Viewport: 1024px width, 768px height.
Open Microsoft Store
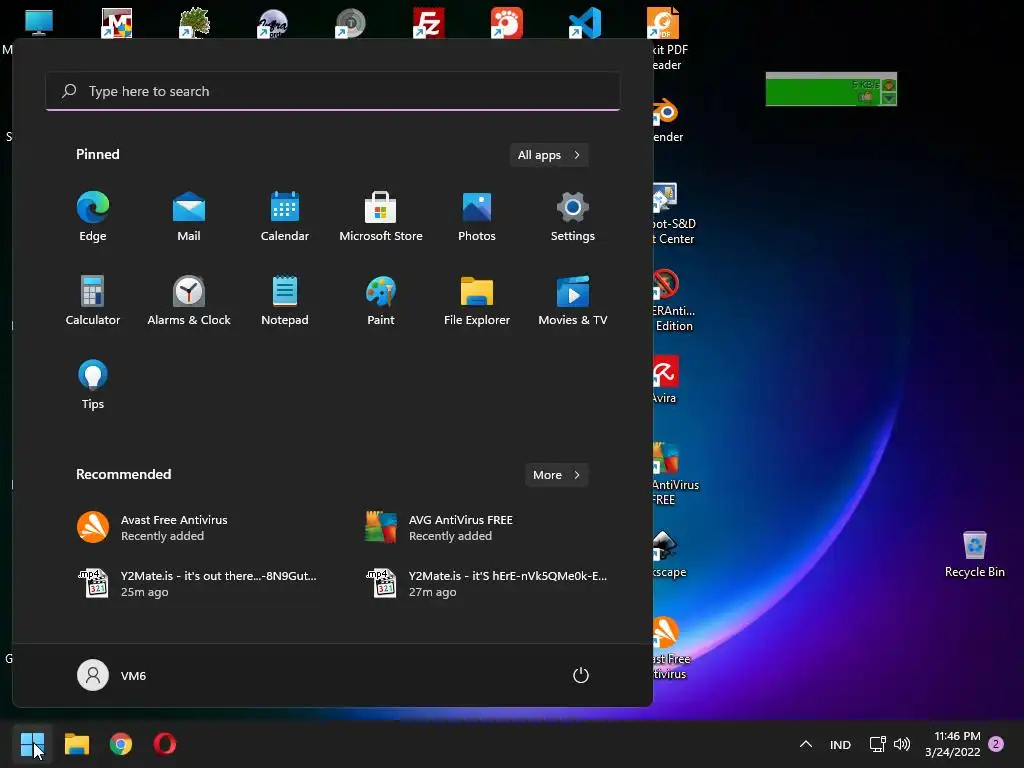pyautogui.click(x=381, y=217)
